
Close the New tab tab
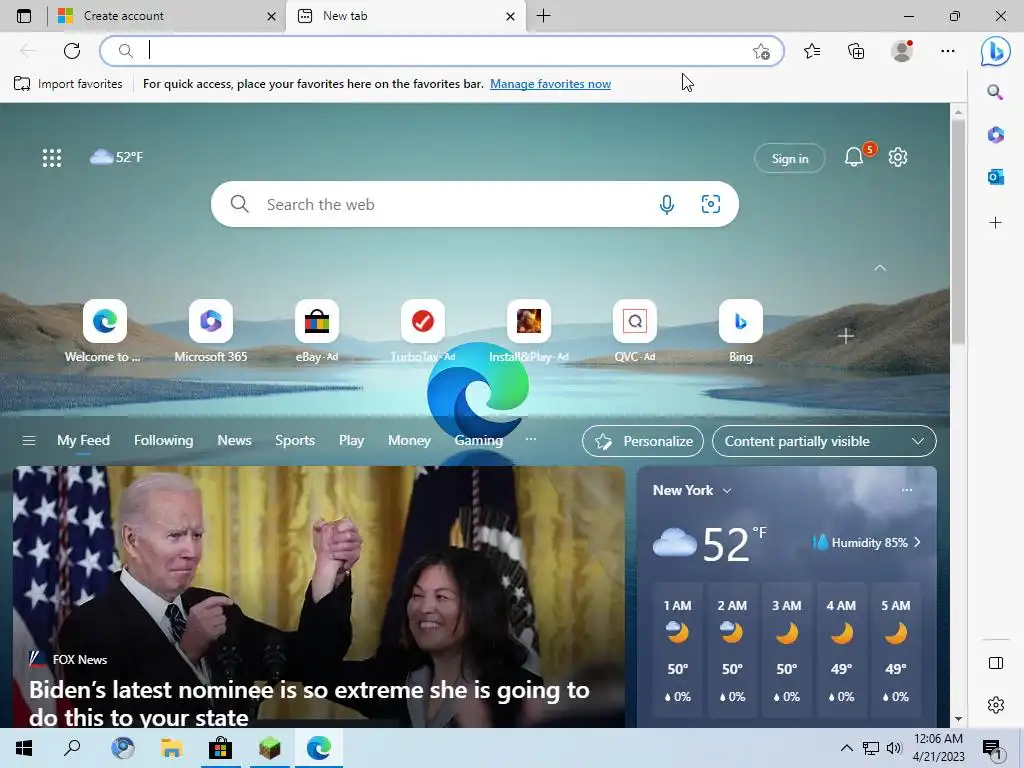[511, 16]
